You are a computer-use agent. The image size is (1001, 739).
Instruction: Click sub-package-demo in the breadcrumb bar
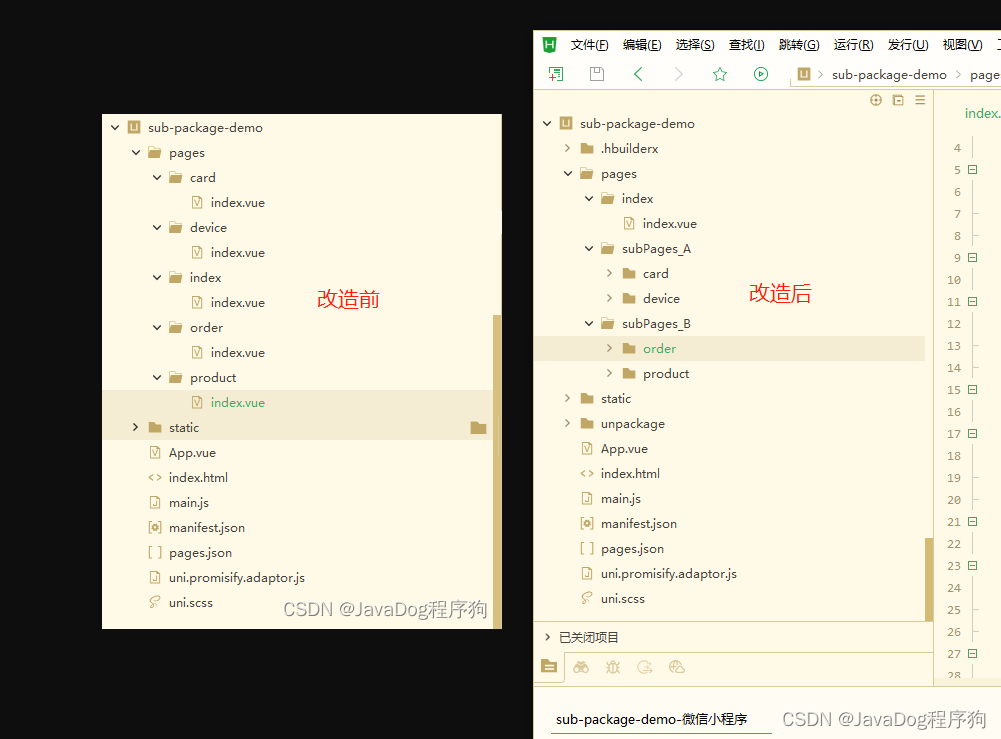(888, 74)
